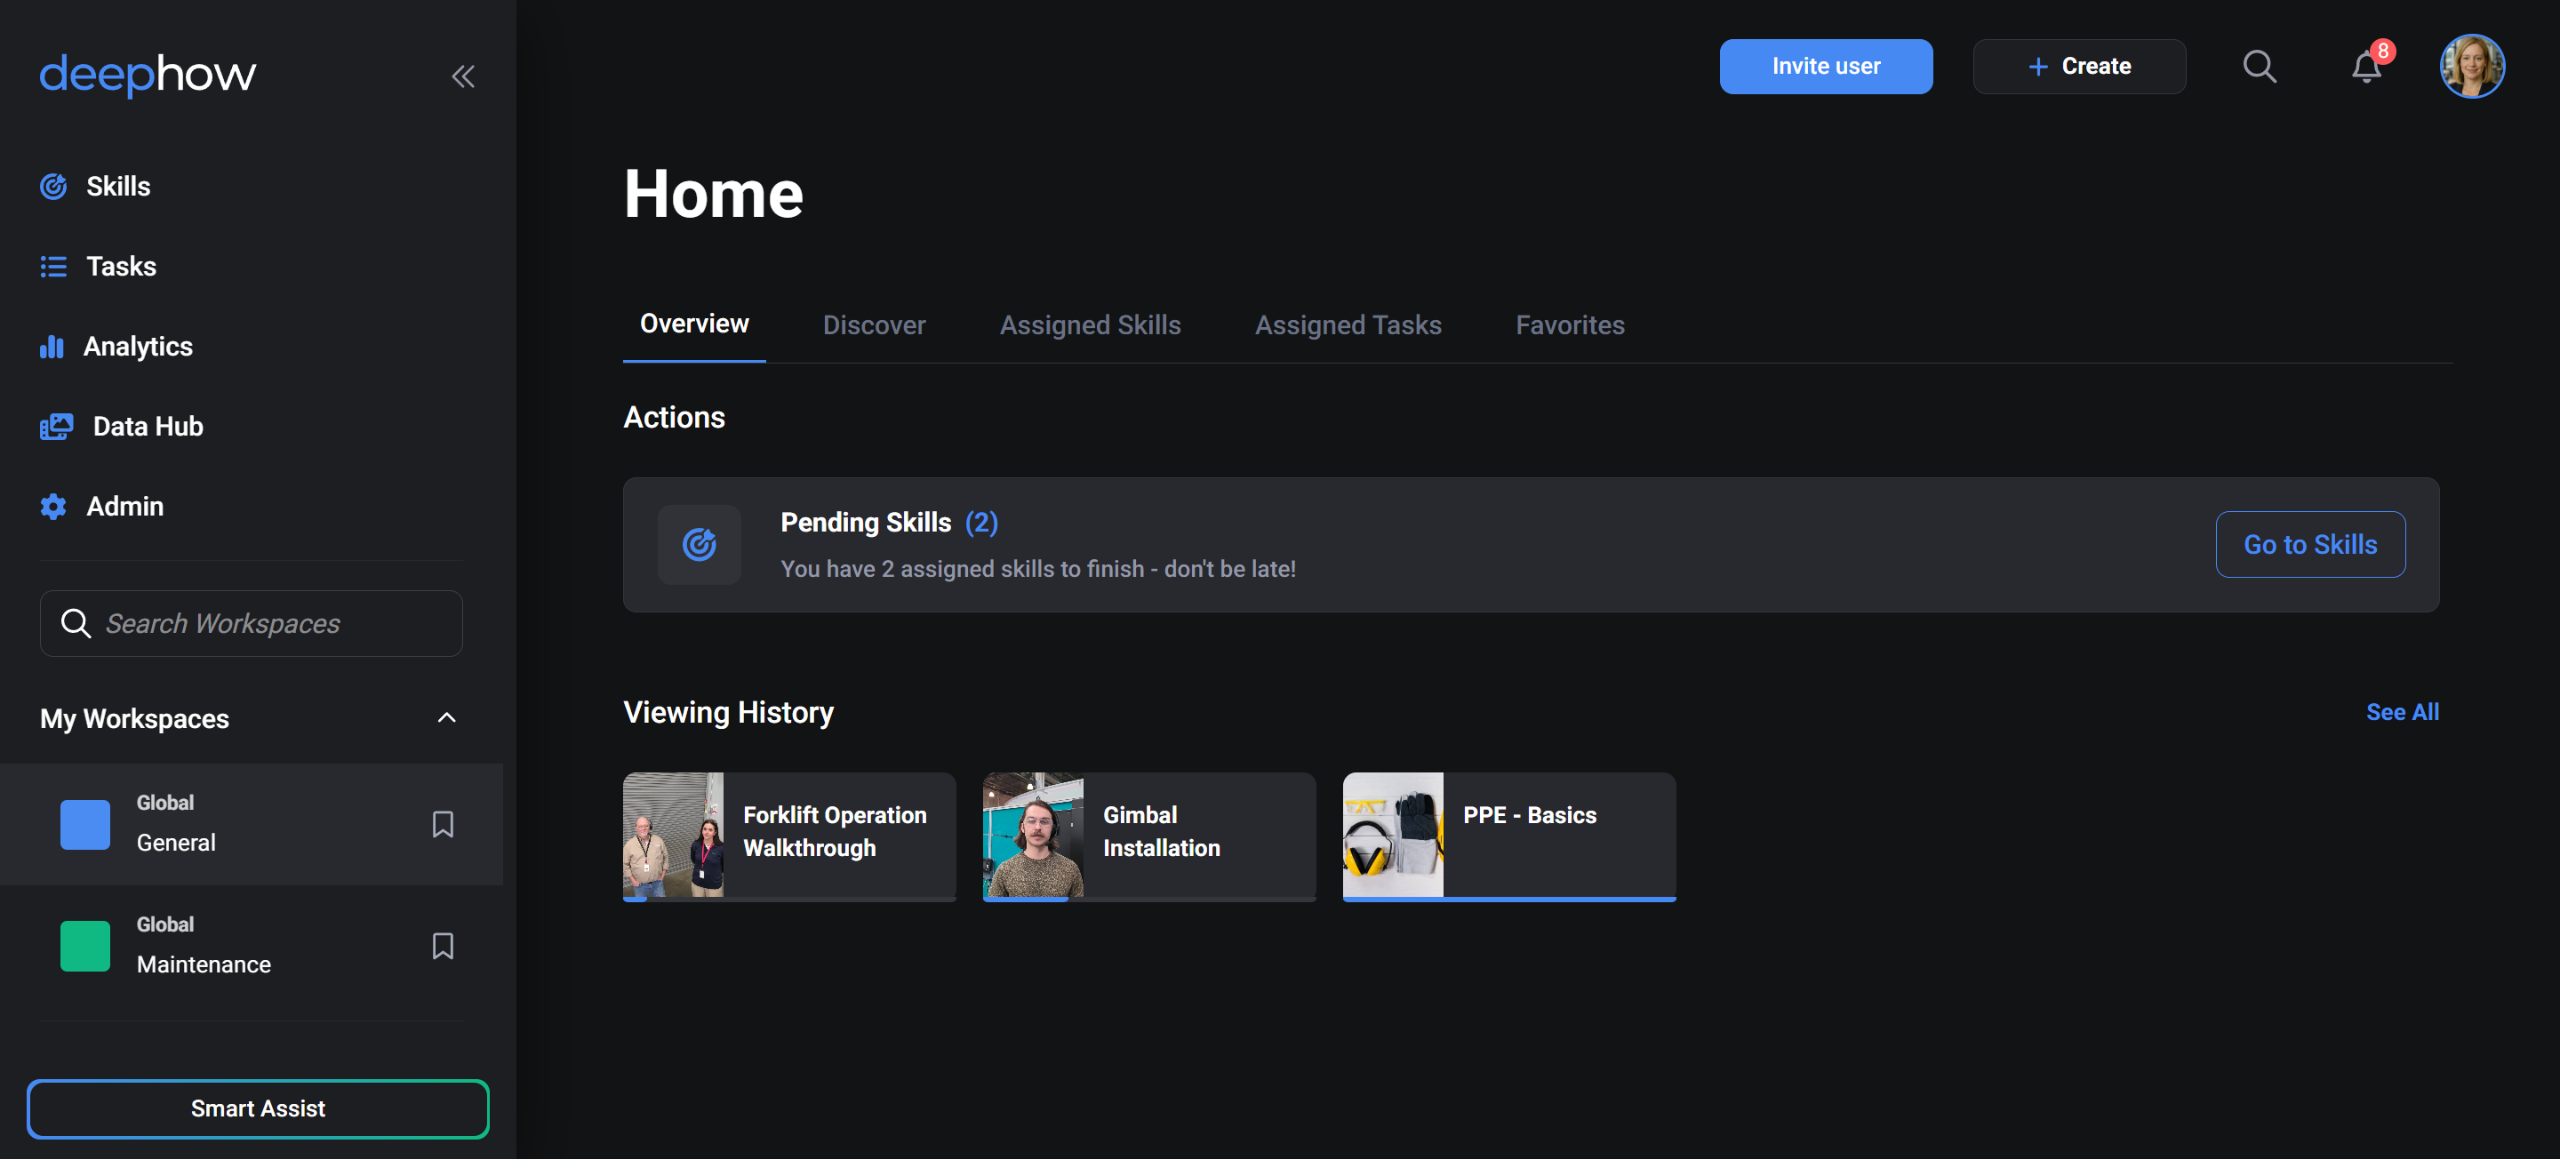
Task: Click the notification bell icon
Action: pyautogui.click(x=2365, y=67)
